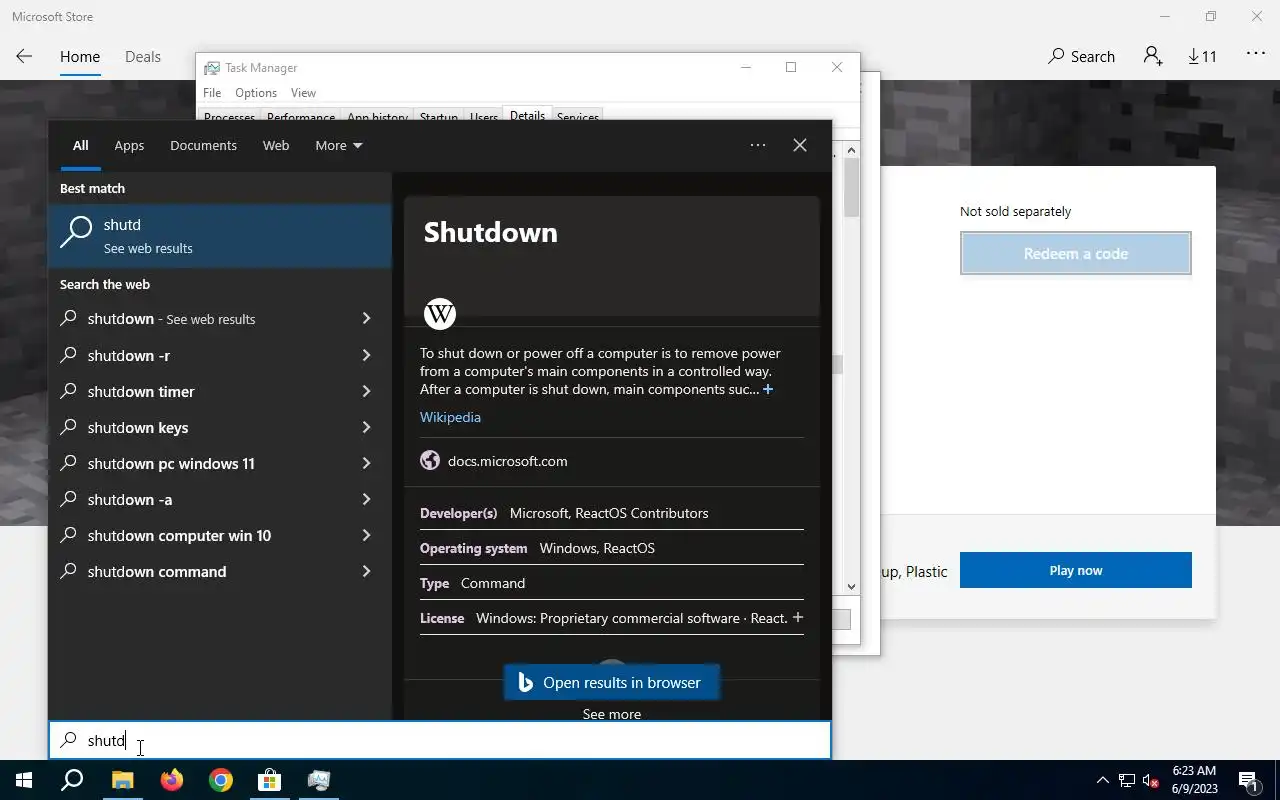Click Task Manager scrollbar down arrow

[851, 587]
